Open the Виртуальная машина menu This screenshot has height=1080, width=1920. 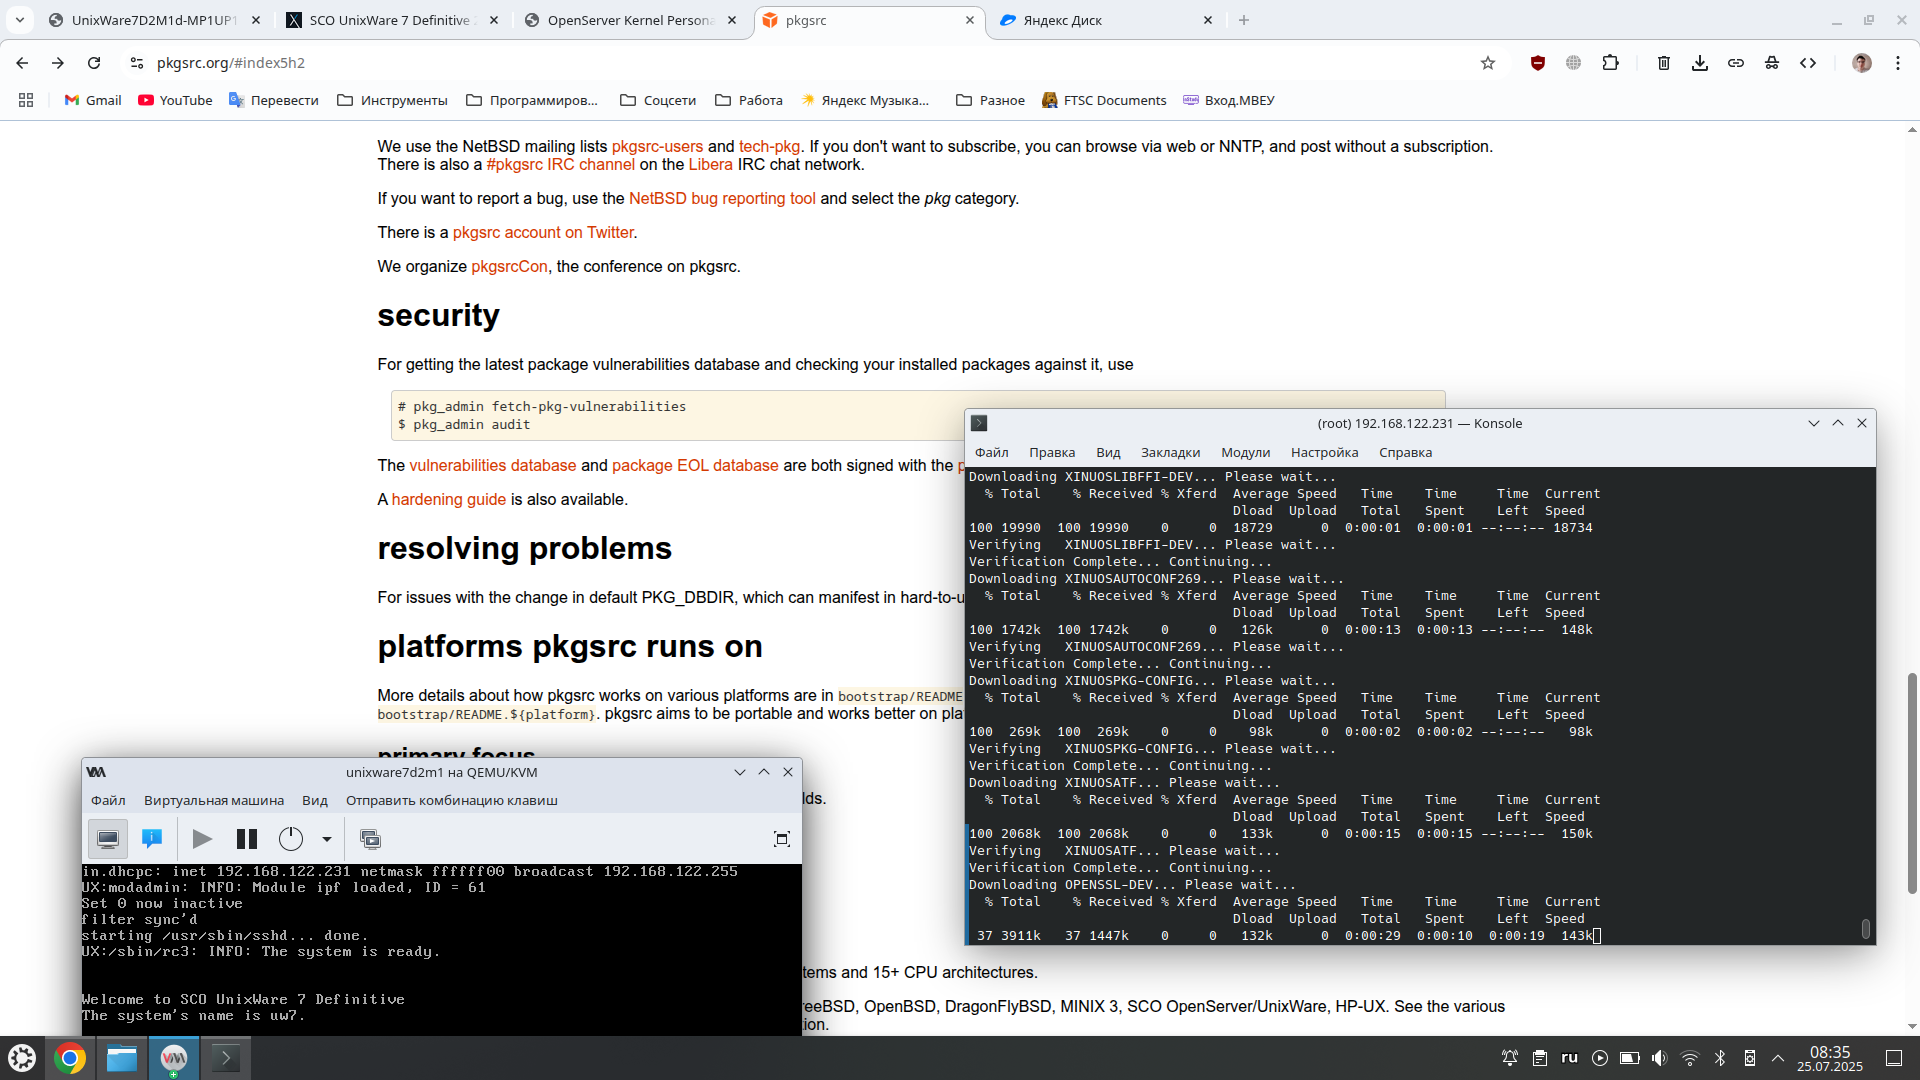pyautogui.click(x=214, y=800)
